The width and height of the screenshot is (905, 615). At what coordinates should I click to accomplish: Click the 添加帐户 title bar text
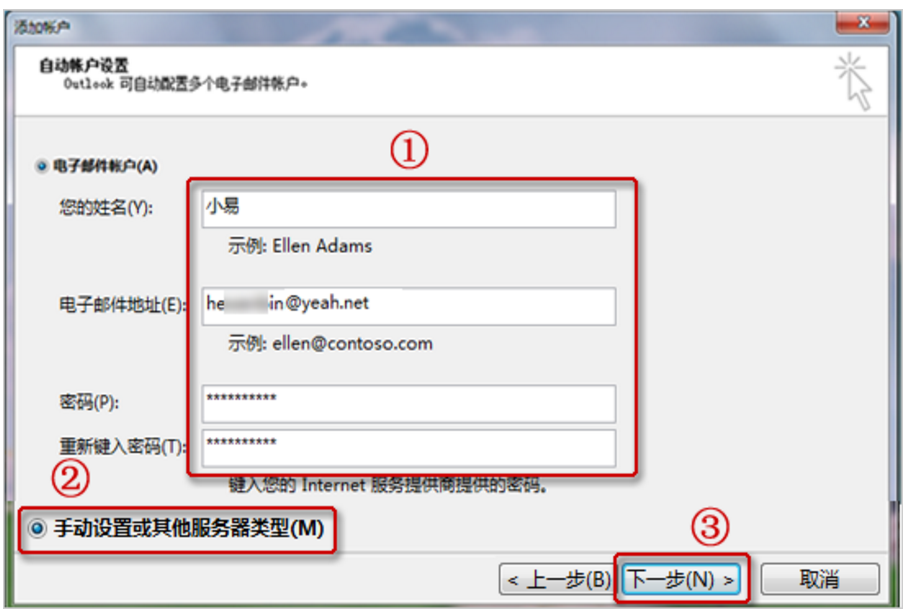[x=42, y=27]
